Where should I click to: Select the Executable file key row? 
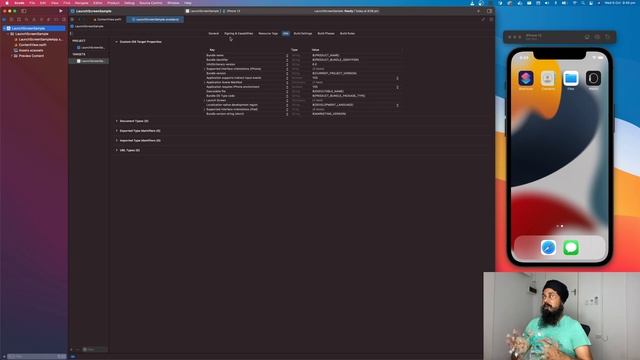click(x=216, y=91)
